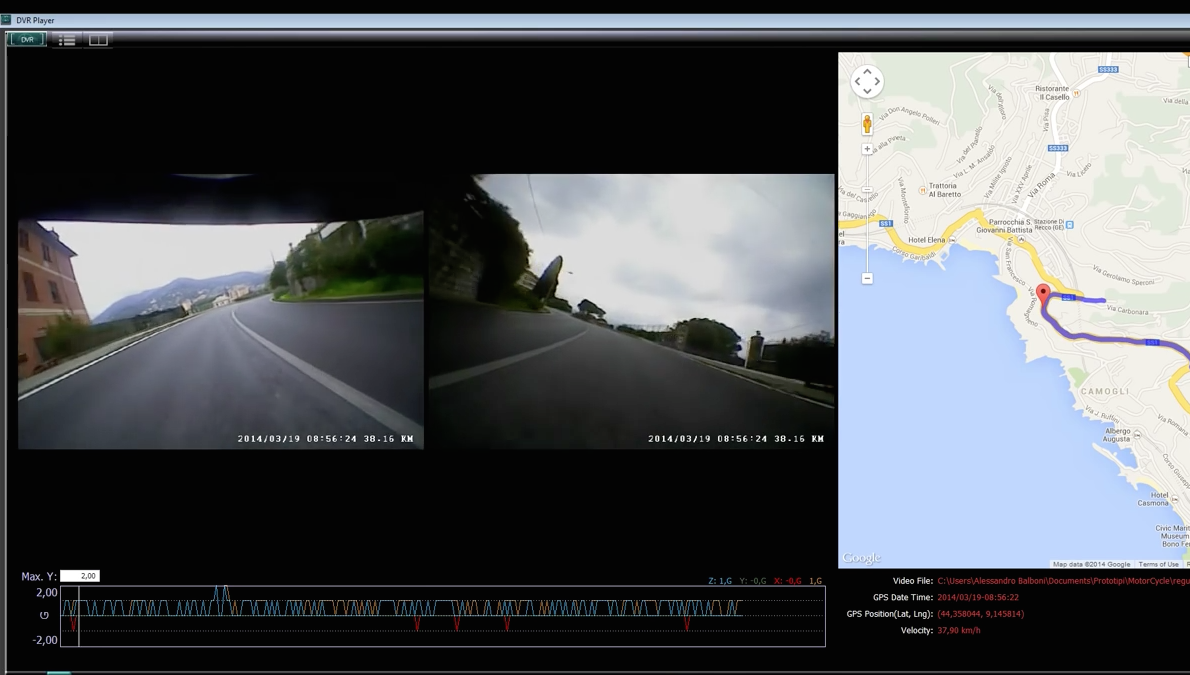Pan the map down using arrow control

point(867,91)
